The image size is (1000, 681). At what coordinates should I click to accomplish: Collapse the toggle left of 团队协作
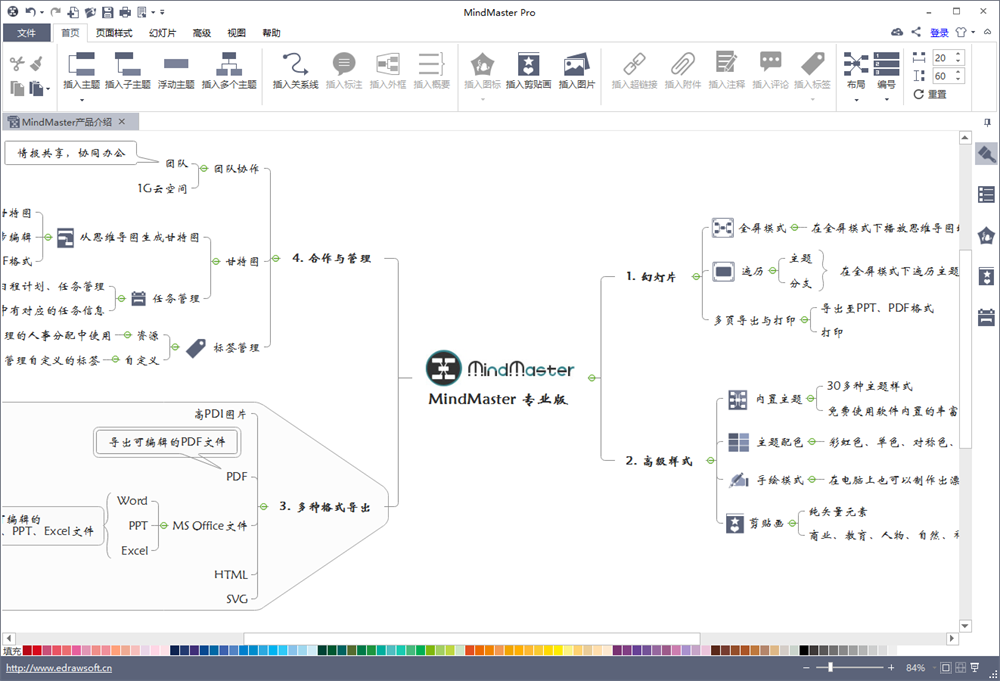[x=204, y=168]
